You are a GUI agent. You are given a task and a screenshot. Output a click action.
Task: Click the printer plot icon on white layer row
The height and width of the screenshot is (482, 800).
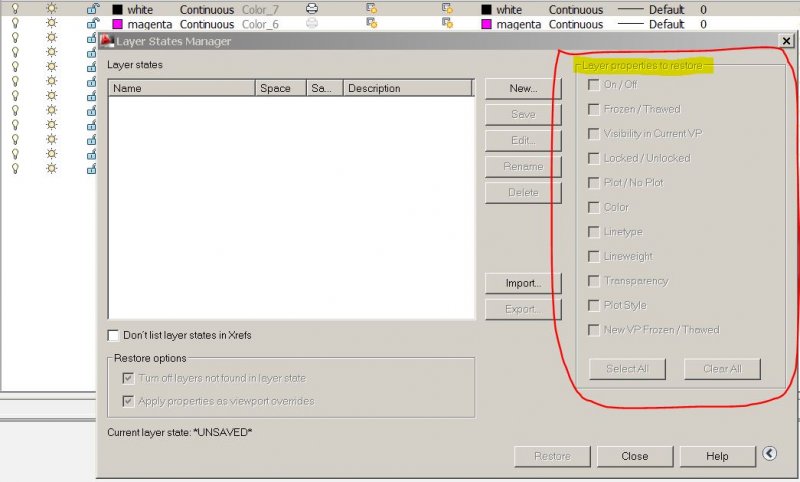[x=312, y=9]
